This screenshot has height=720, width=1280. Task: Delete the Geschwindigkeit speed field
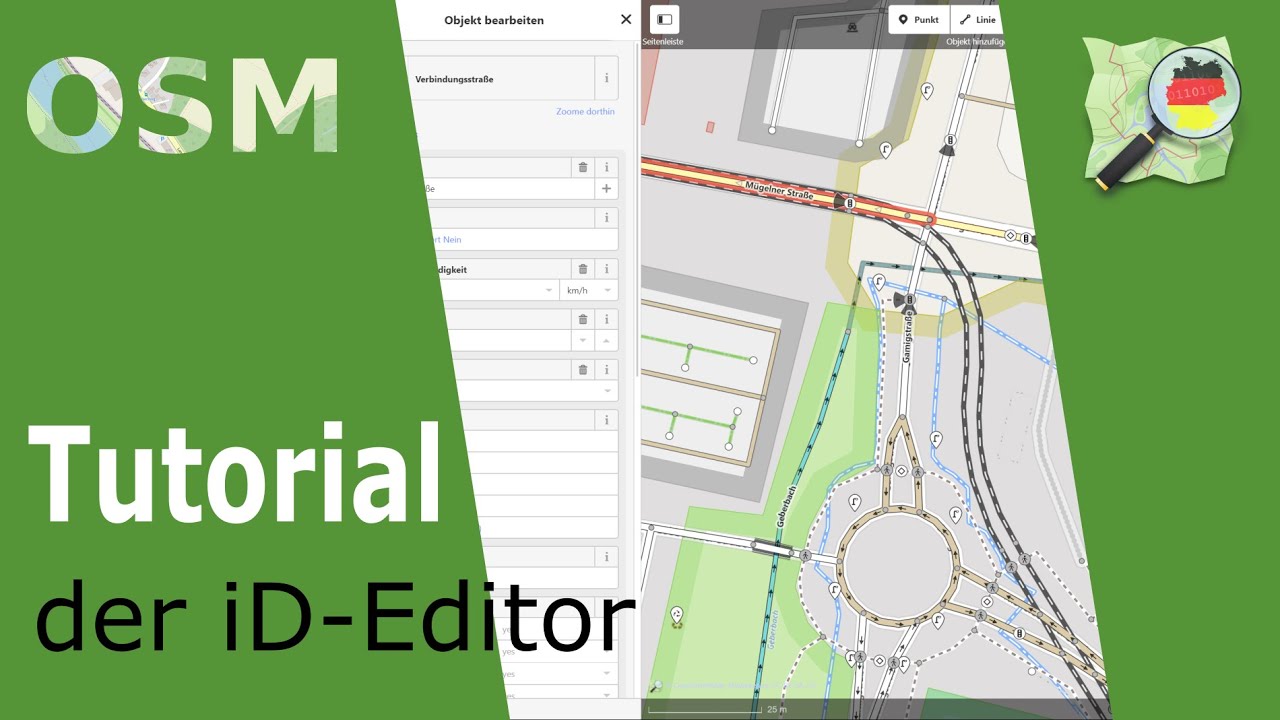583,268
